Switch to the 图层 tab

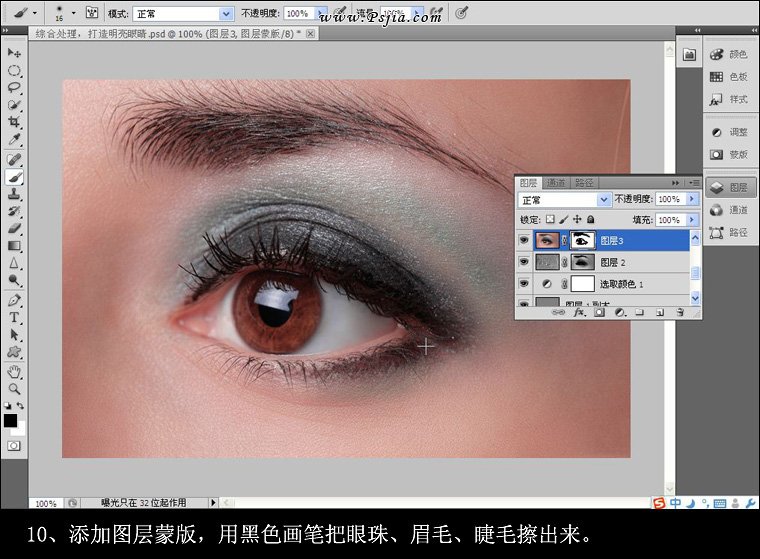click(528, 183)
